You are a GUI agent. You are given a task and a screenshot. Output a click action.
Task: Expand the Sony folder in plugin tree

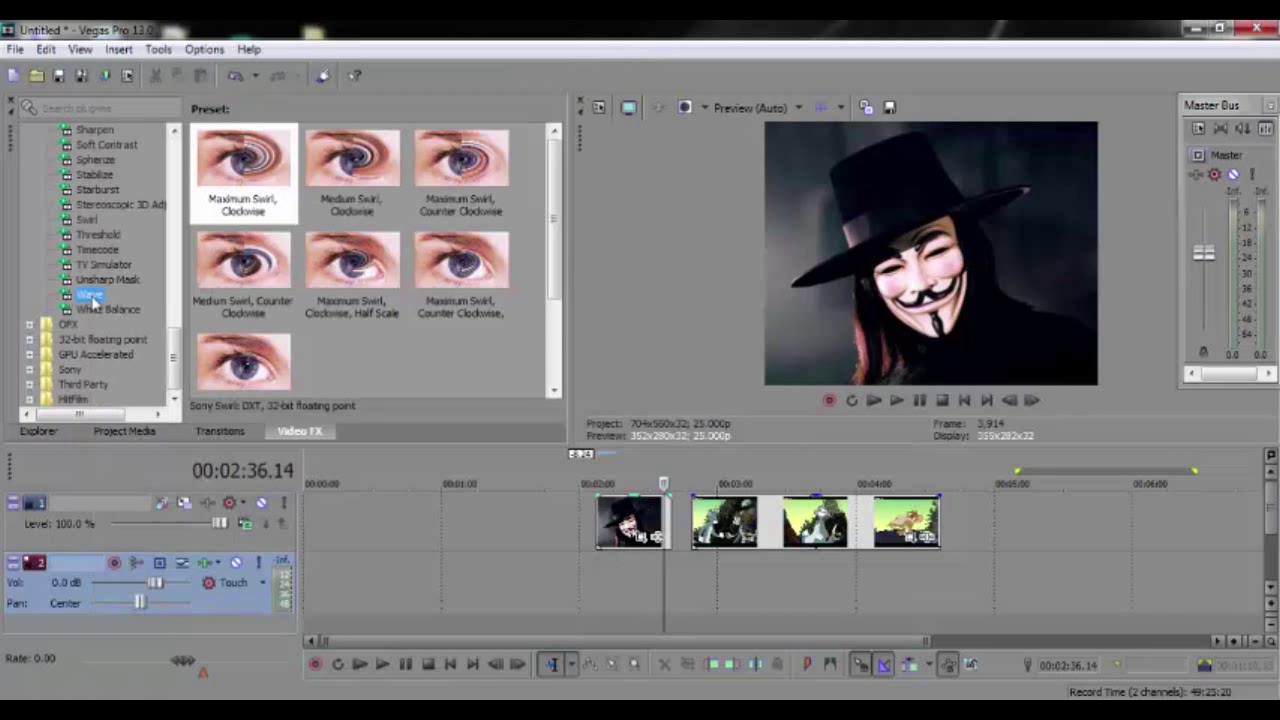pos(30,370)
